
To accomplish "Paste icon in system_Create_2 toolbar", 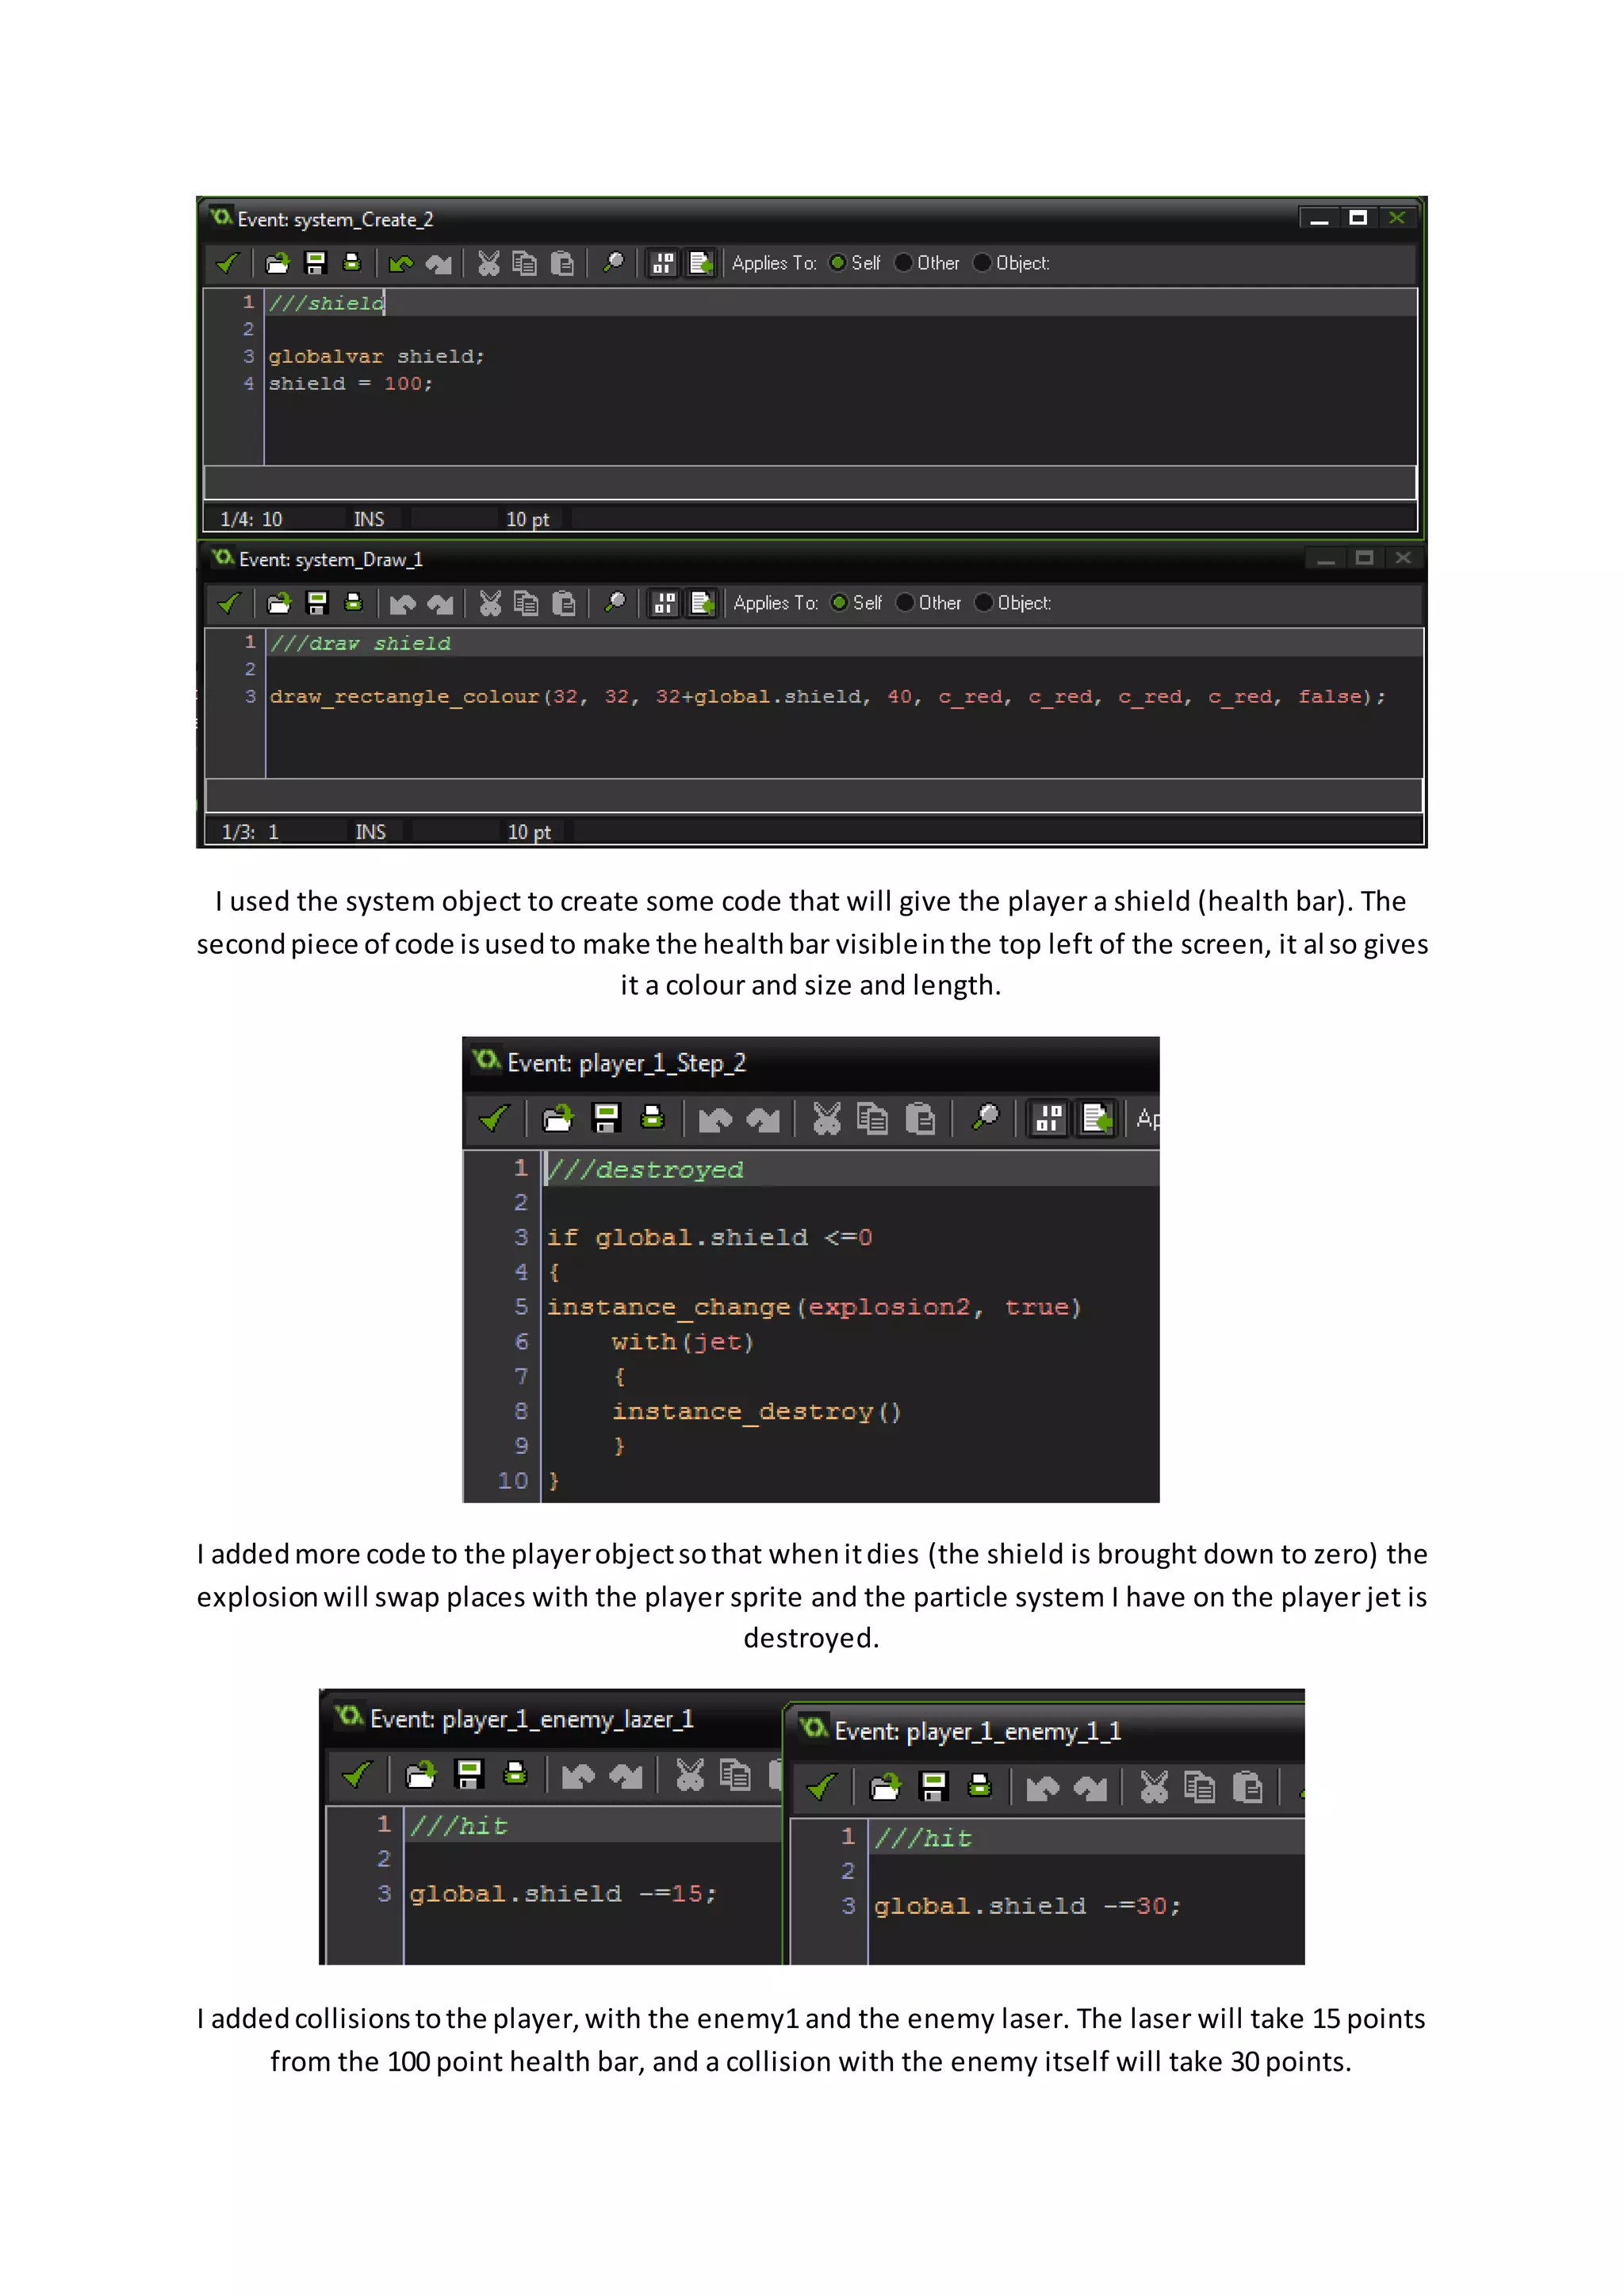I will [x=562, y=263].
